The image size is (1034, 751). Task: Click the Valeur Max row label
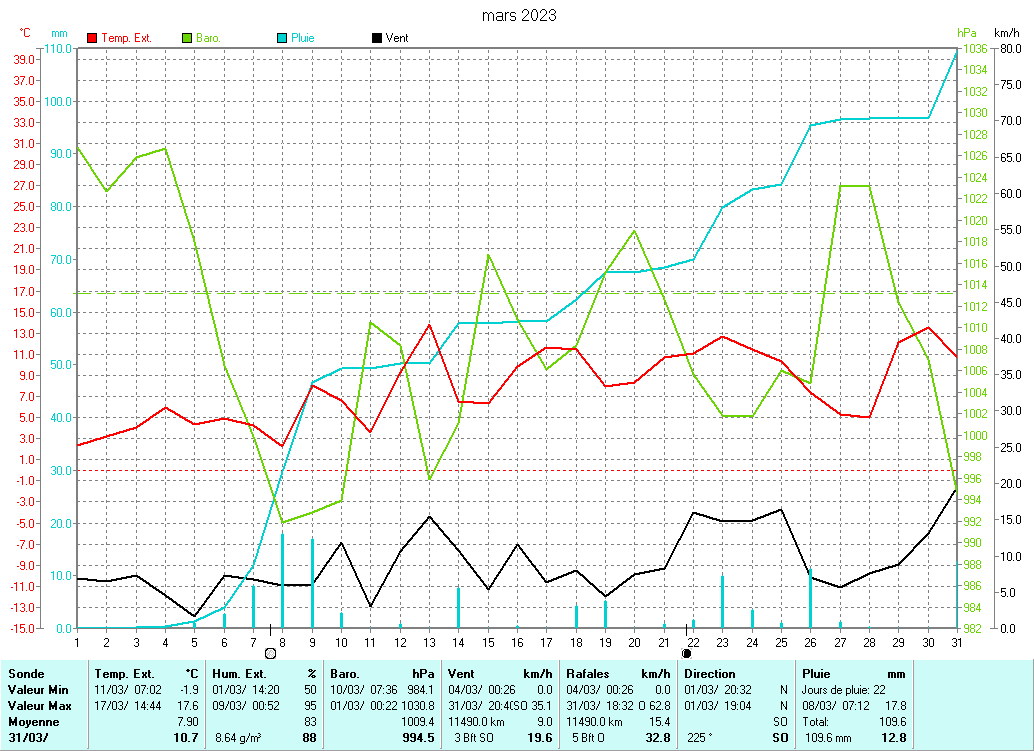coord(38,705)
